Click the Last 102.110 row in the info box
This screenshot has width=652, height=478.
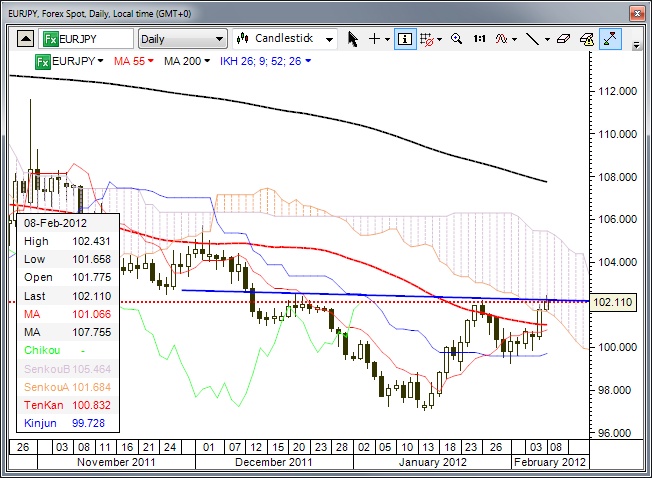click(68, 296)
